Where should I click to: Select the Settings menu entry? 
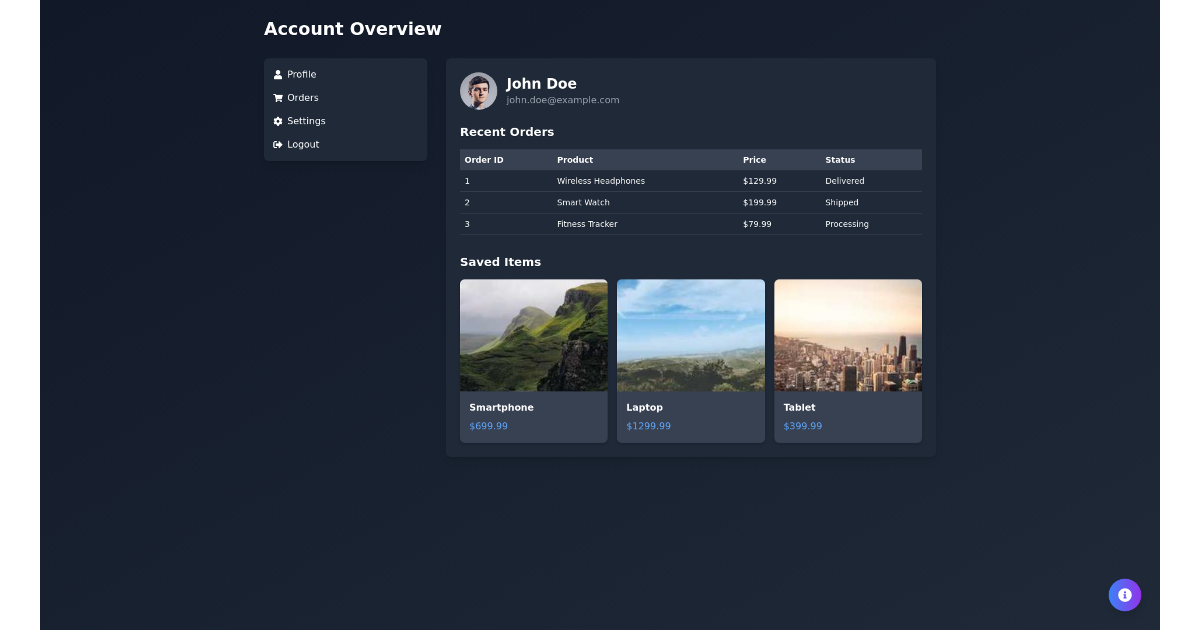pos(306,121)
